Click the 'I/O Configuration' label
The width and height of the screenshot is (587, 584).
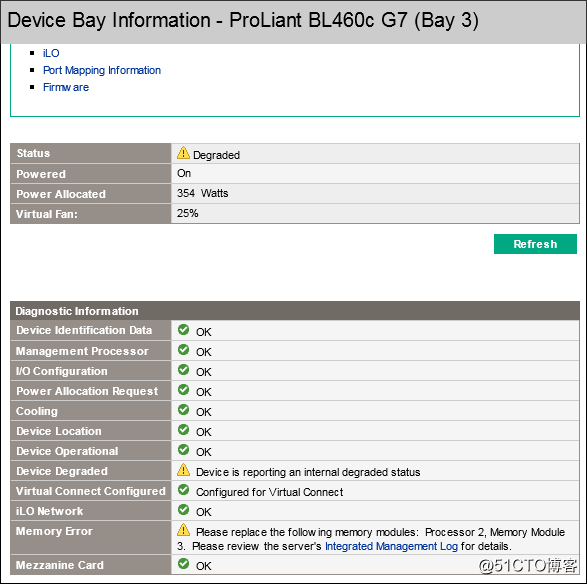coord(62,371)
